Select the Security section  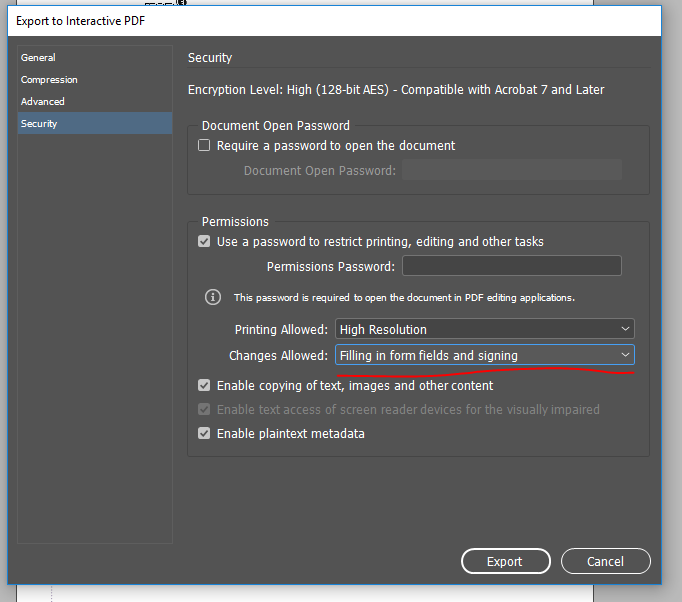(39, 124)
